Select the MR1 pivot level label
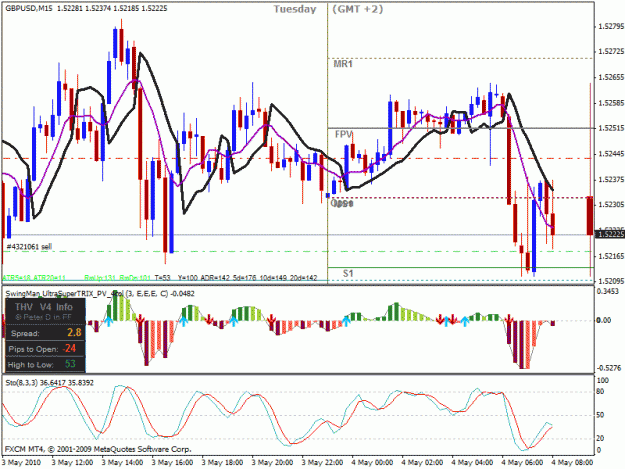Screen dimensions: 625x469 pos(343,64)
